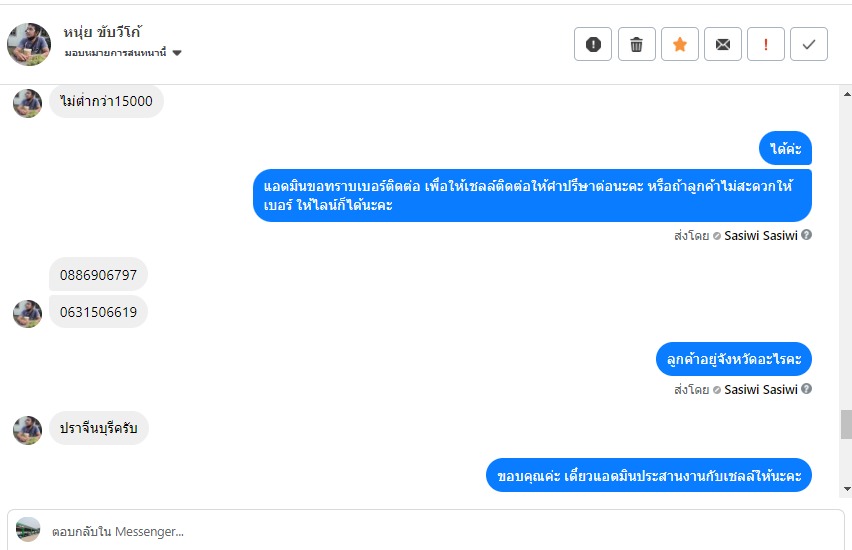Click phone number 0886906797 message

click(x=98, y=274)
